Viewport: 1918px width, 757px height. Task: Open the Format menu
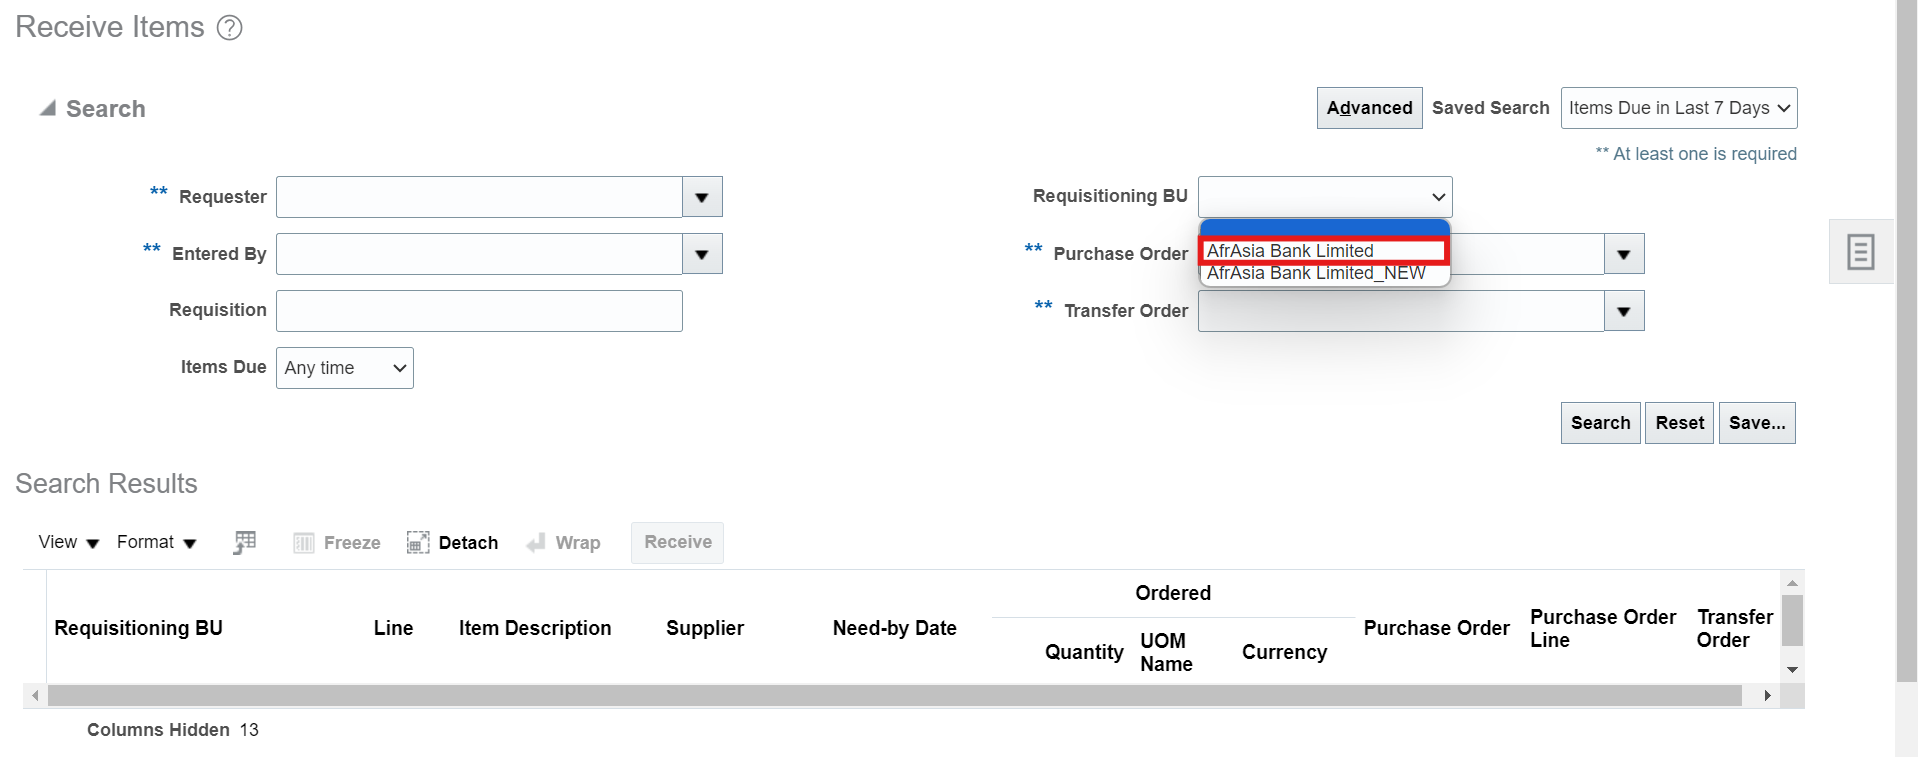click(x=147, y=542)
